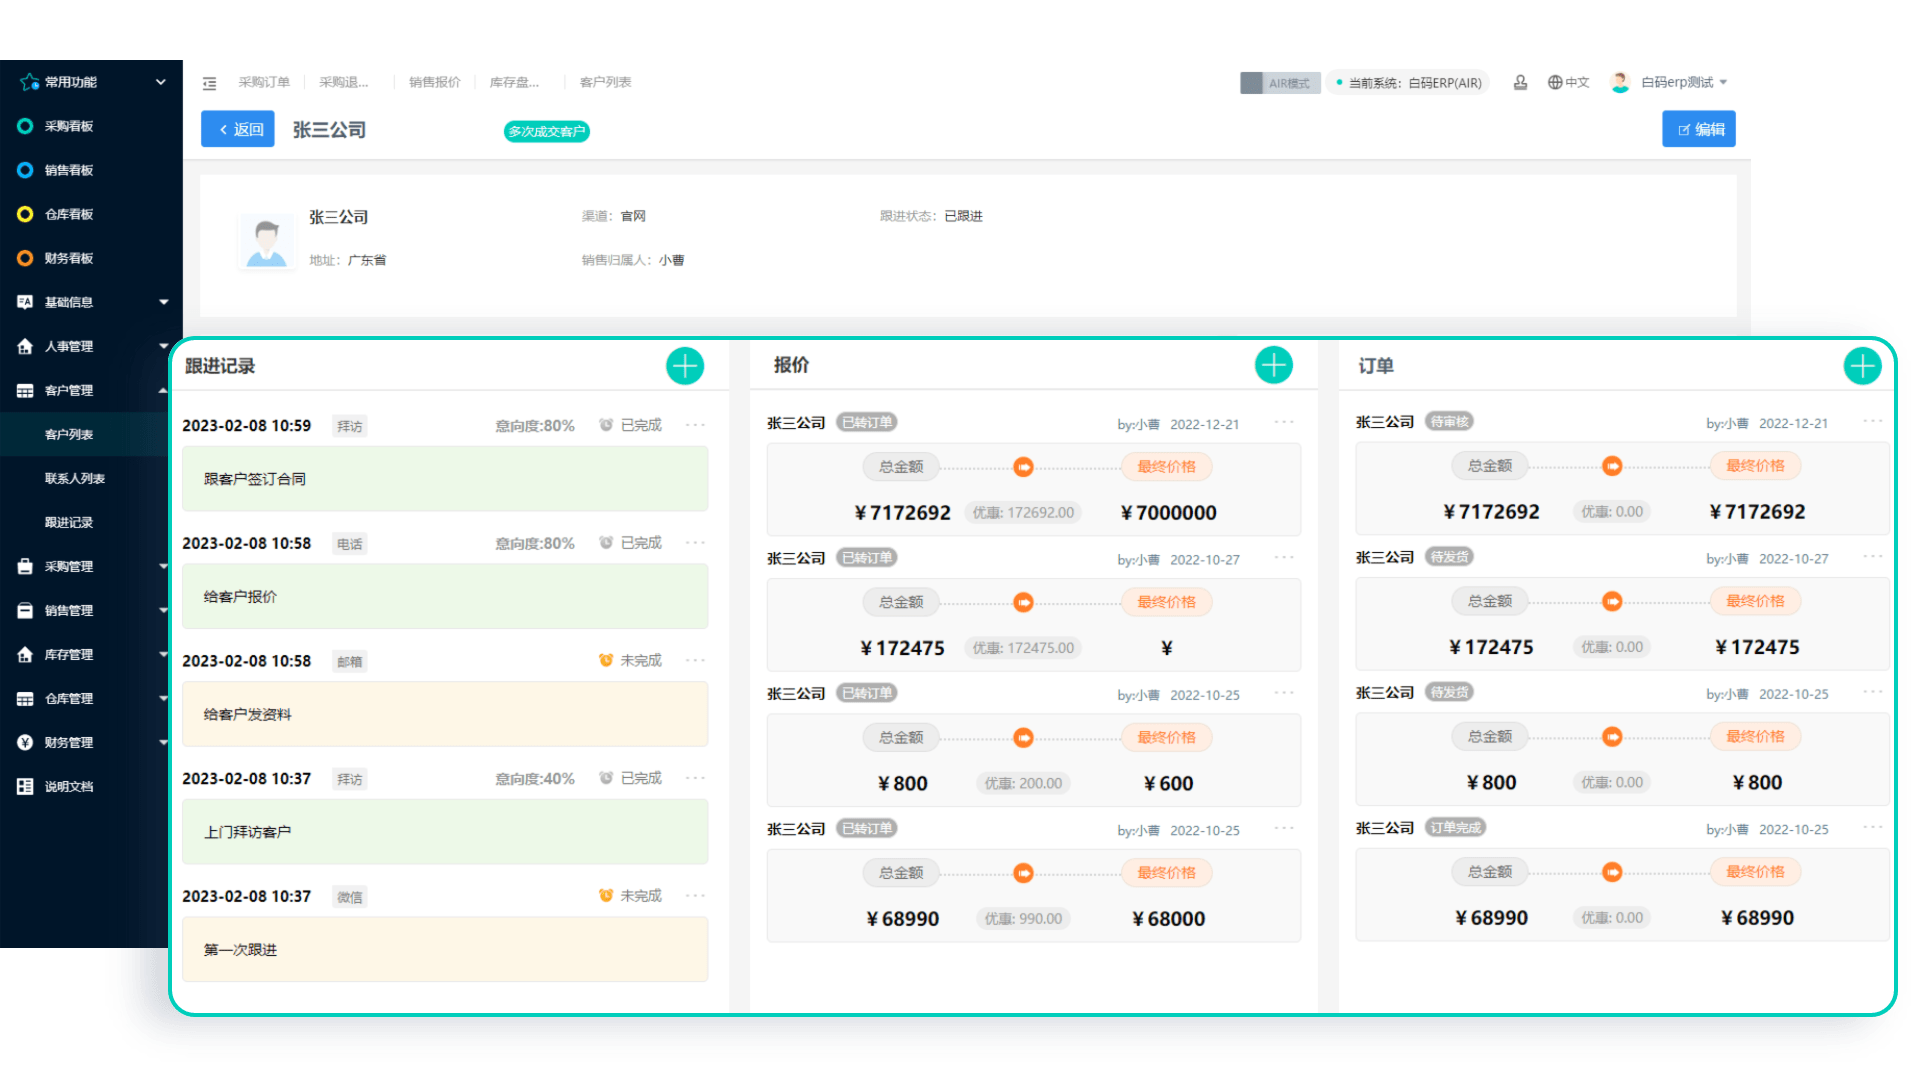Toggle the AIR模式 switch
Screen dimensions: 1920x1080
[x=1280, y=83]
